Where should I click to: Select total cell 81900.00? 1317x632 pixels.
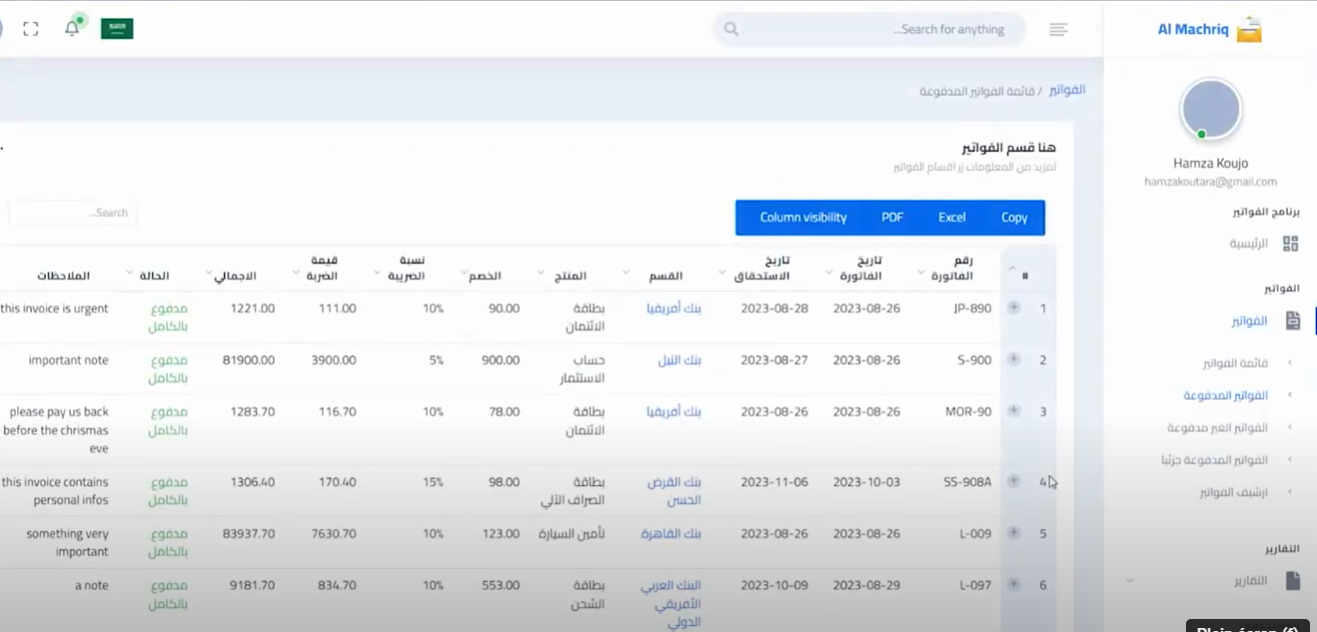(x=249, y=360)
